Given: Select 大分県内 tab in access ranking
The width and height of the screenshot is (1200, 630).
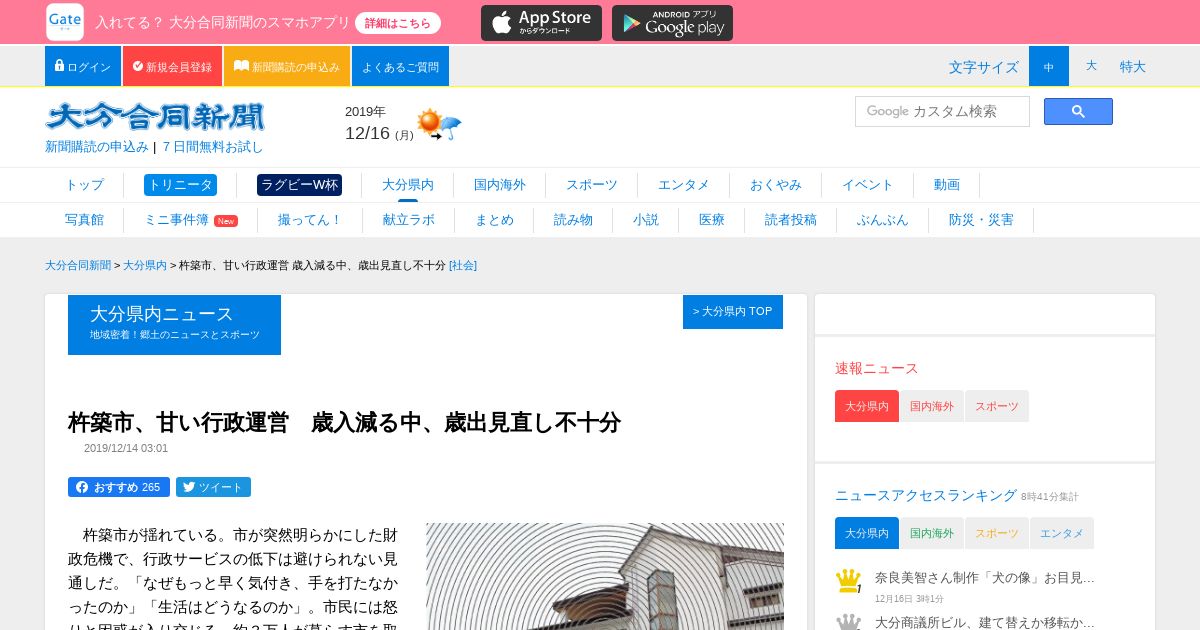Looking at the screenshot, I should point(867,533).
